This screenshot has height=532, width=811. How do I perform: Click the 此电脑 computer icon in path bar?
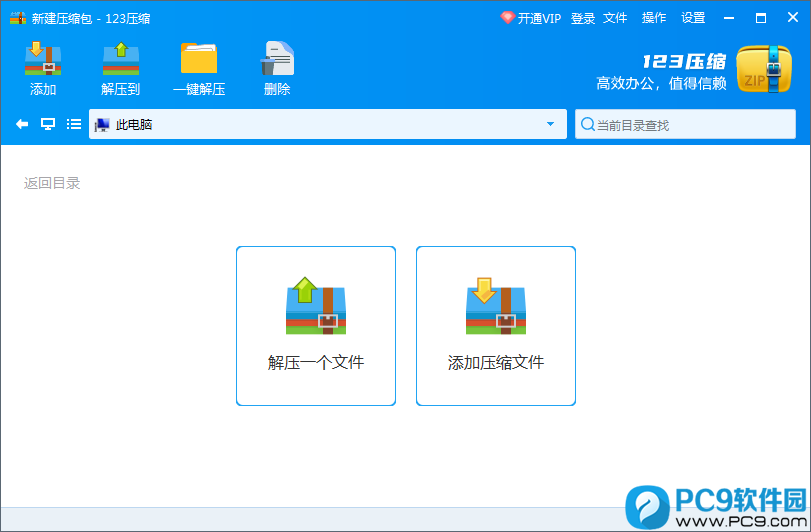click(x=102, y=125)
